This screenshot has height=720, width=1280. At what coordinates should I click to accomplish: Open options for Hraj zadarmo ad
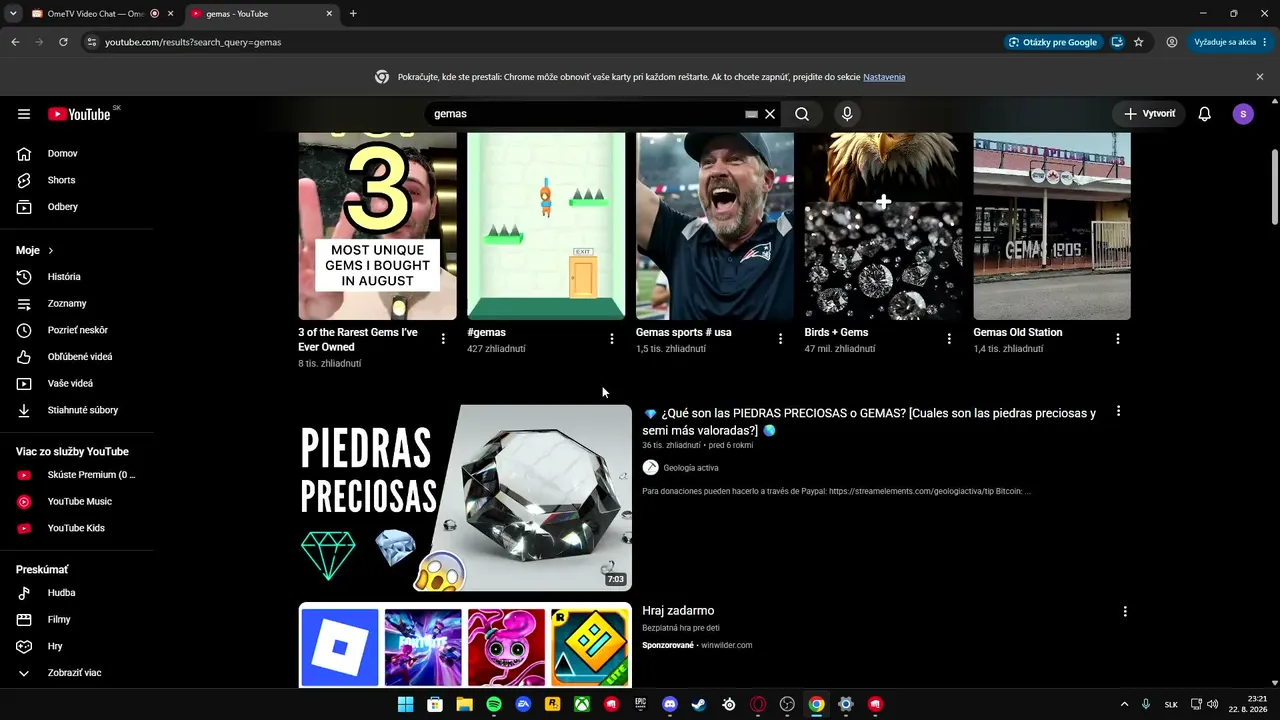pos(1125,611)
